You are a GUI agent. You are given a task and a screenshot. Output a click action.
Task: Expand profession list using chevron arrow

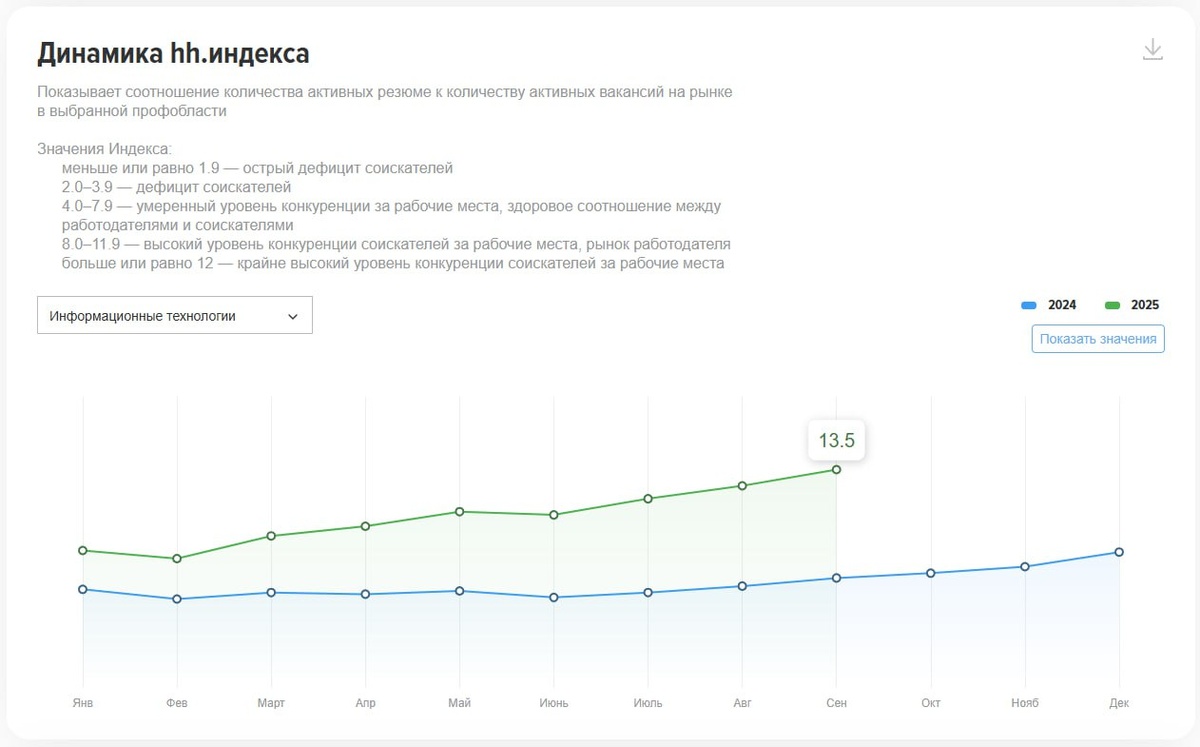click(293, 316)
